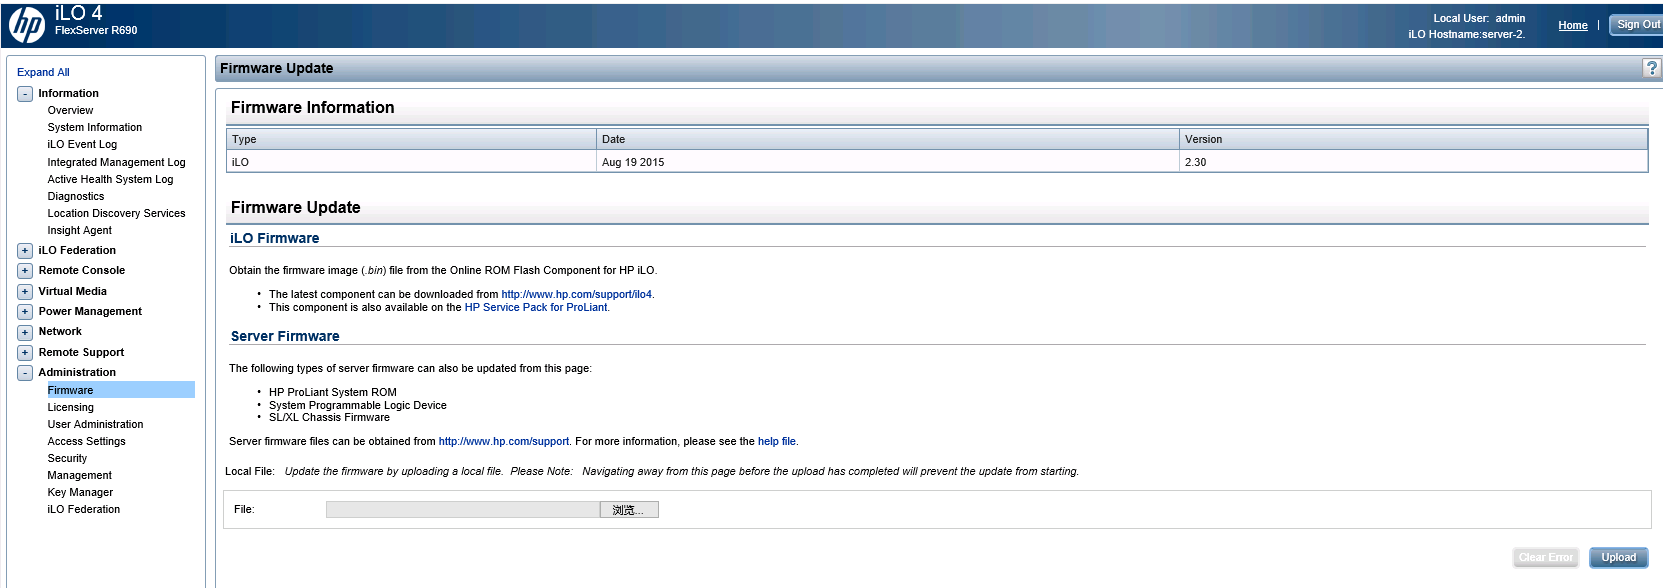Open the Insight Agent page

pos(80,230)
